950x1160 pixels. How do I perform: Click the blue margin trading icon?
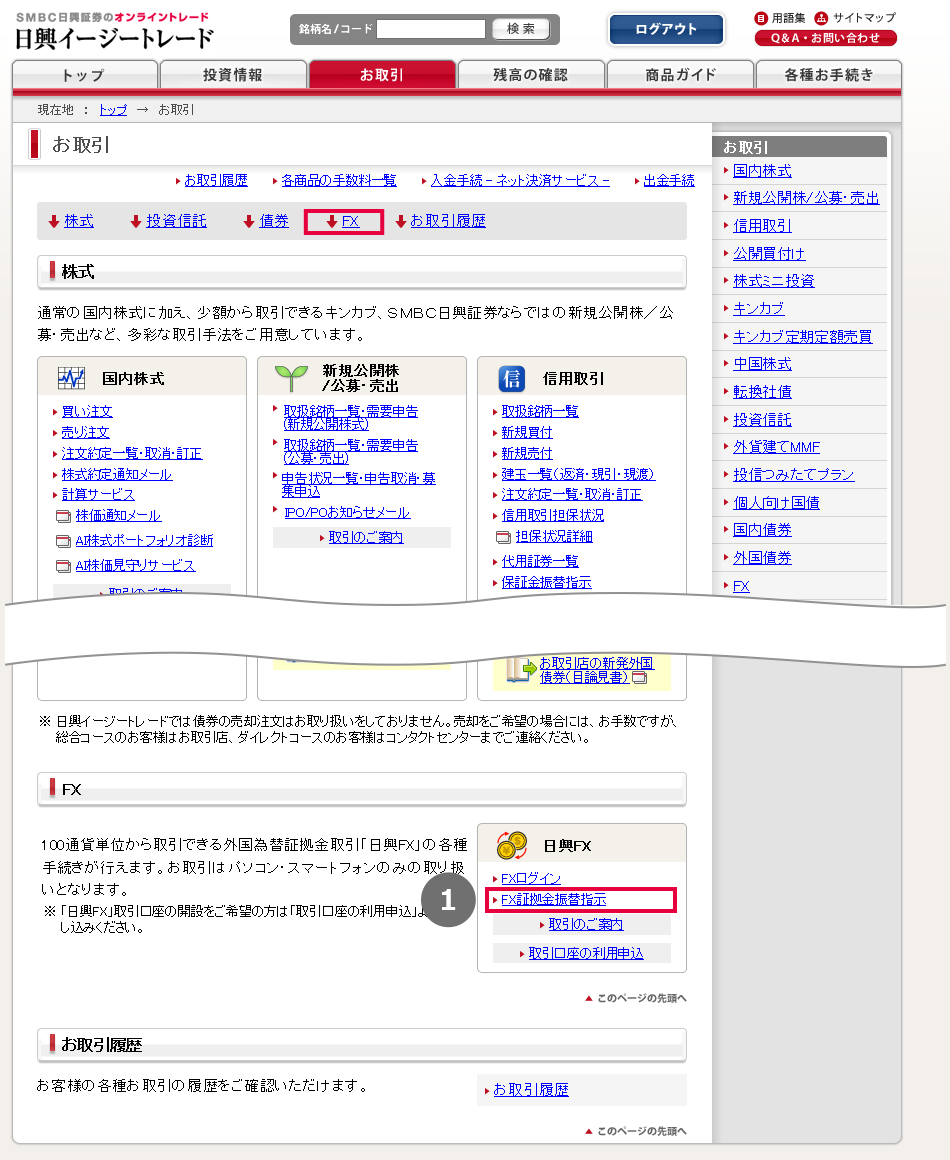pos(511,378)
